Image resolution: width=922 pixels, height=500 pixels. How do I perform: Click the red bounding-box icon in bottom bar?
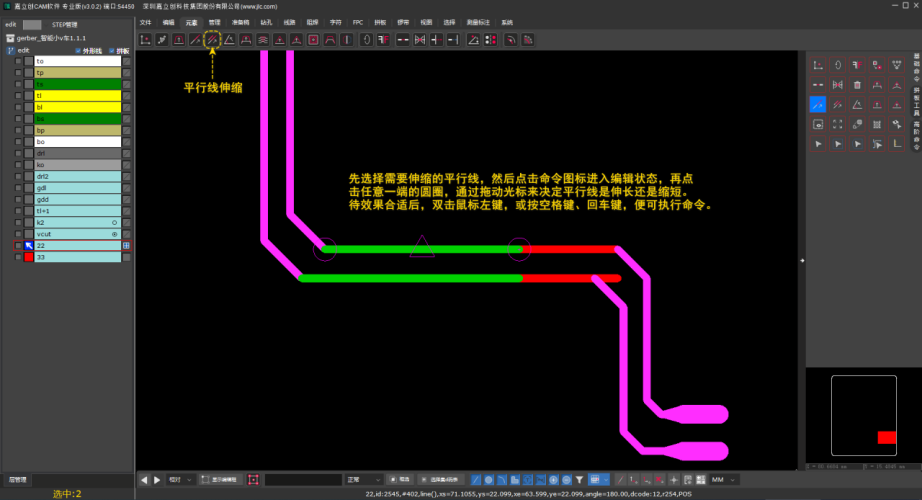tap(253, 480)
